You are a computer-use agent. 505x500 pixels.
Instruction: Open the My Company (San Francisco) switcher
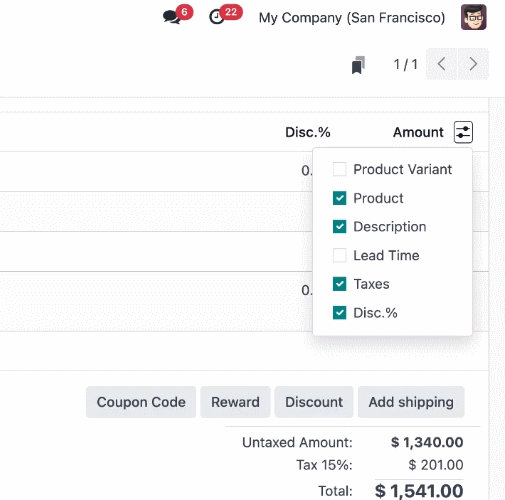(352, 17)
